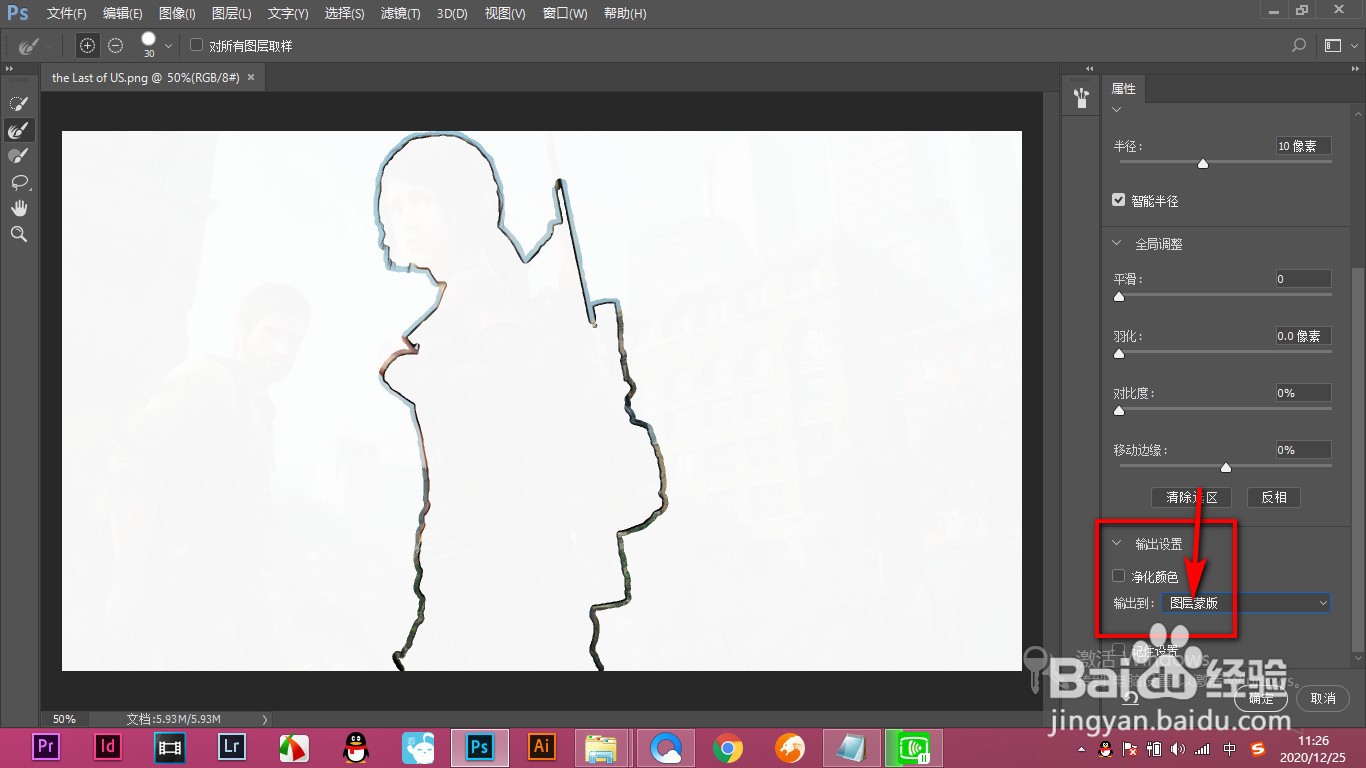This screenshot has width=1366, height=768.
Task: Click the 反相 button
Action: click(x=1274, y=497)
